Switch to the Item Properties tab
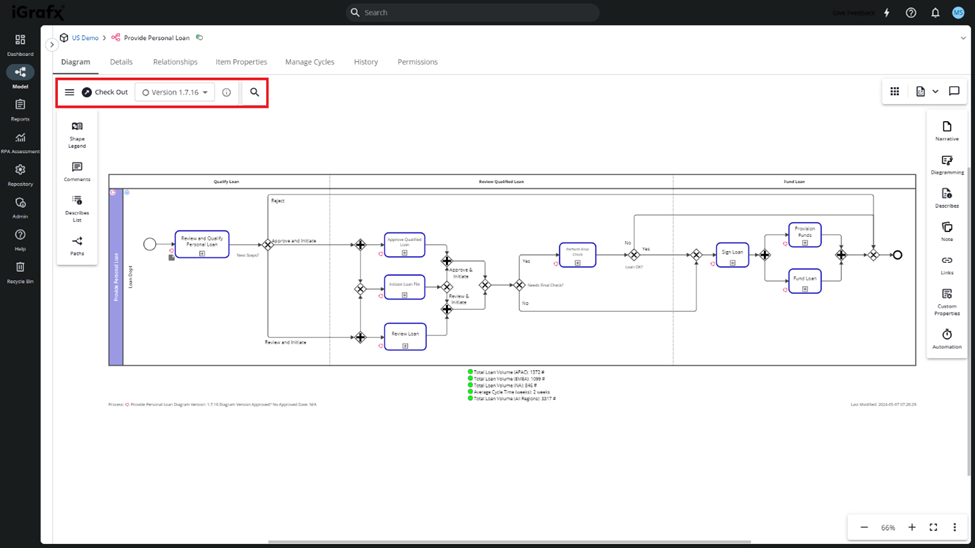Image resolution: width=975 pixels, height=548 pixels. [x=241, y=62]
